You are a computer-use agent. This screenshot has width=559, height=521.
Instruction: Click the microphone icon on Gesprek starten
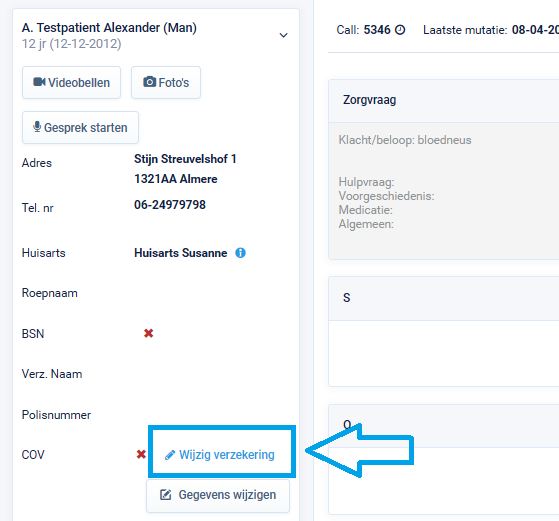click(x=37, y=127)
